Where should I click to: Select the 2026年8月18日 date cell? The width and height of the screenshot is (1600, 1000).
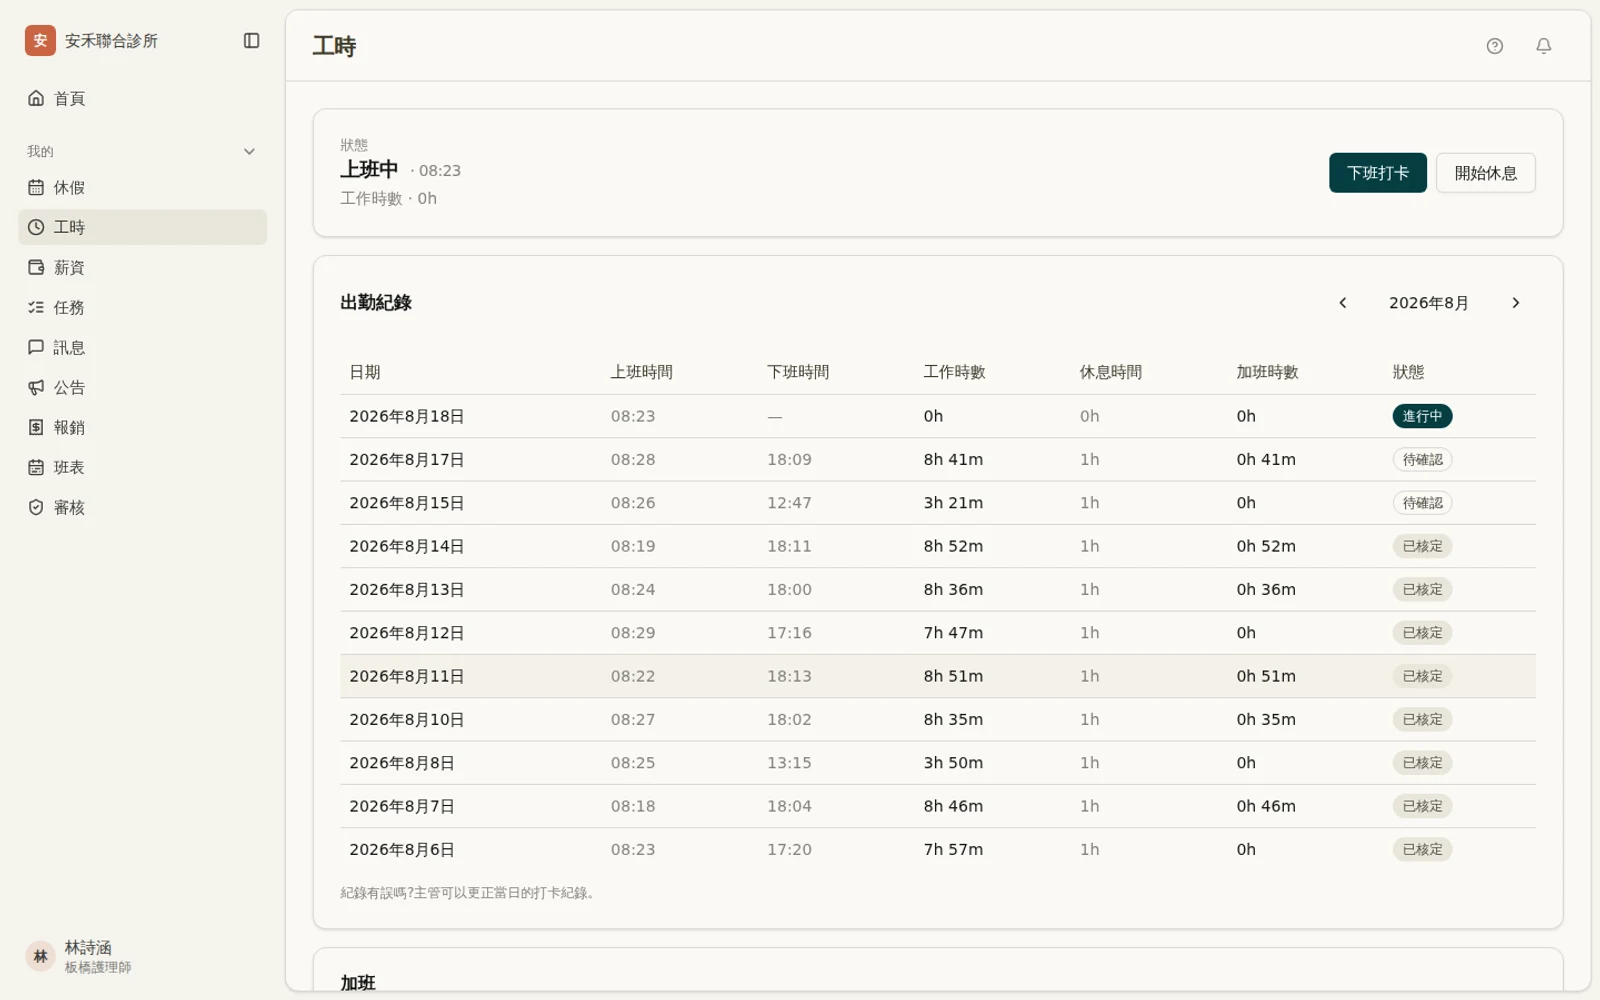(407, 416)
